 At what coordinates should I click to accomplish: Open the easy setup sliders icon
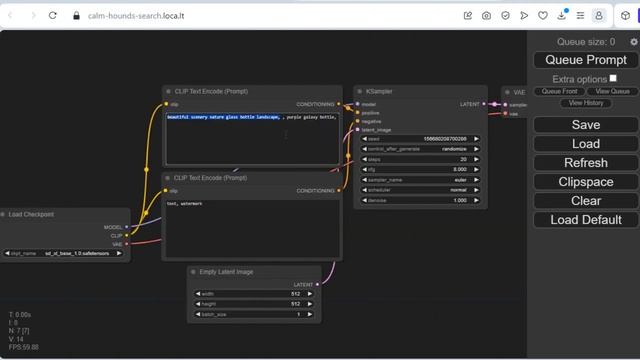pyautogui.click(x=580, y=16)
